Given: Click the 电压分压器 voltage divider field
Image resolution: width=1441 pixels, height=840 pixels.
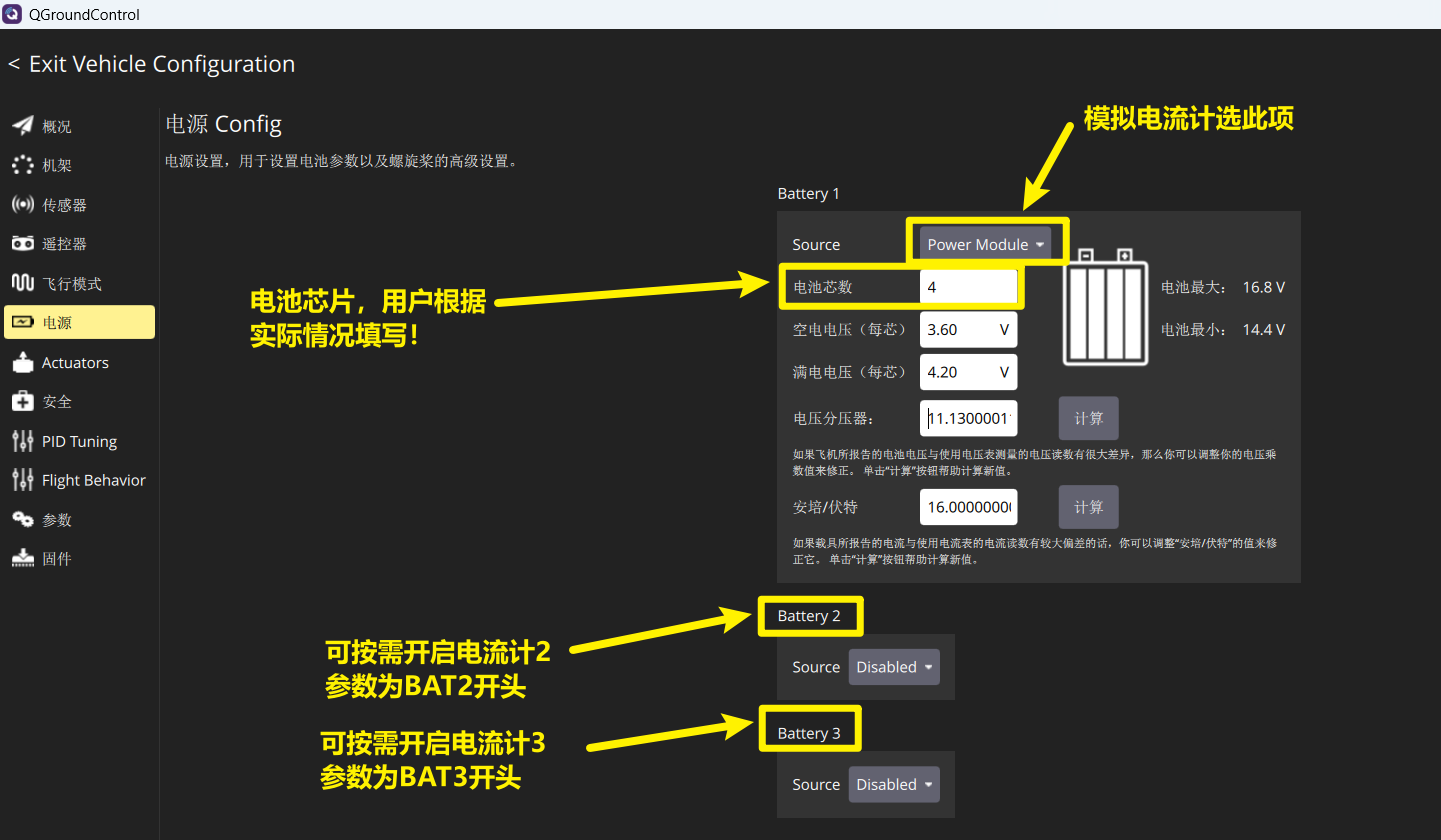Looking at the screenshot, I should pos(968,419).
